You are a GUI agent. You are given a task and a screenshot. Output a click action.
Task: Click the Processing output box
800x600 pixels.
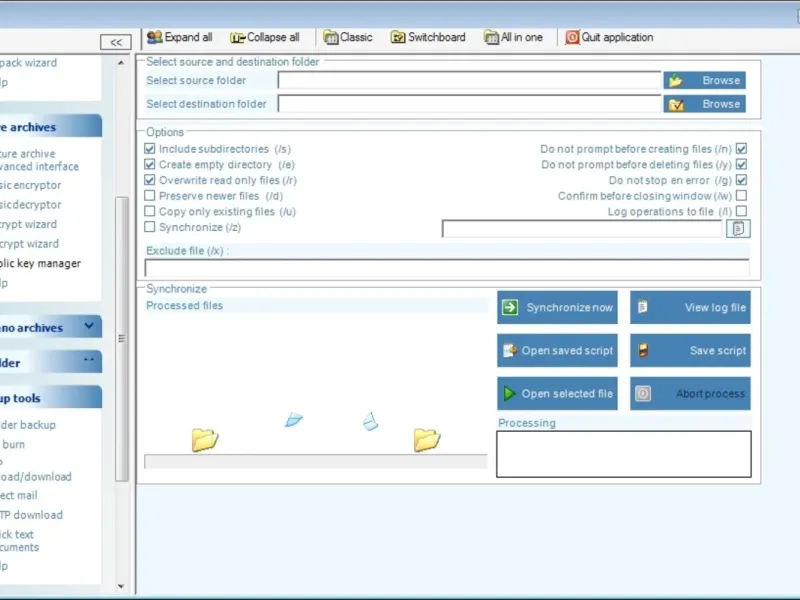pyautogui.click(x=623, y=454)
